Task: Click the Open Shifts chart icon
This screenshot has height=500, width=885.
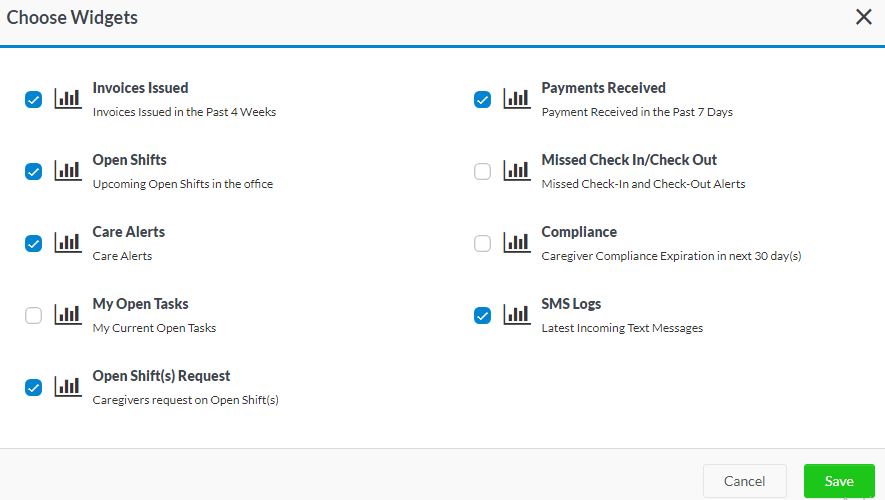Action: (x=68, y=170)
